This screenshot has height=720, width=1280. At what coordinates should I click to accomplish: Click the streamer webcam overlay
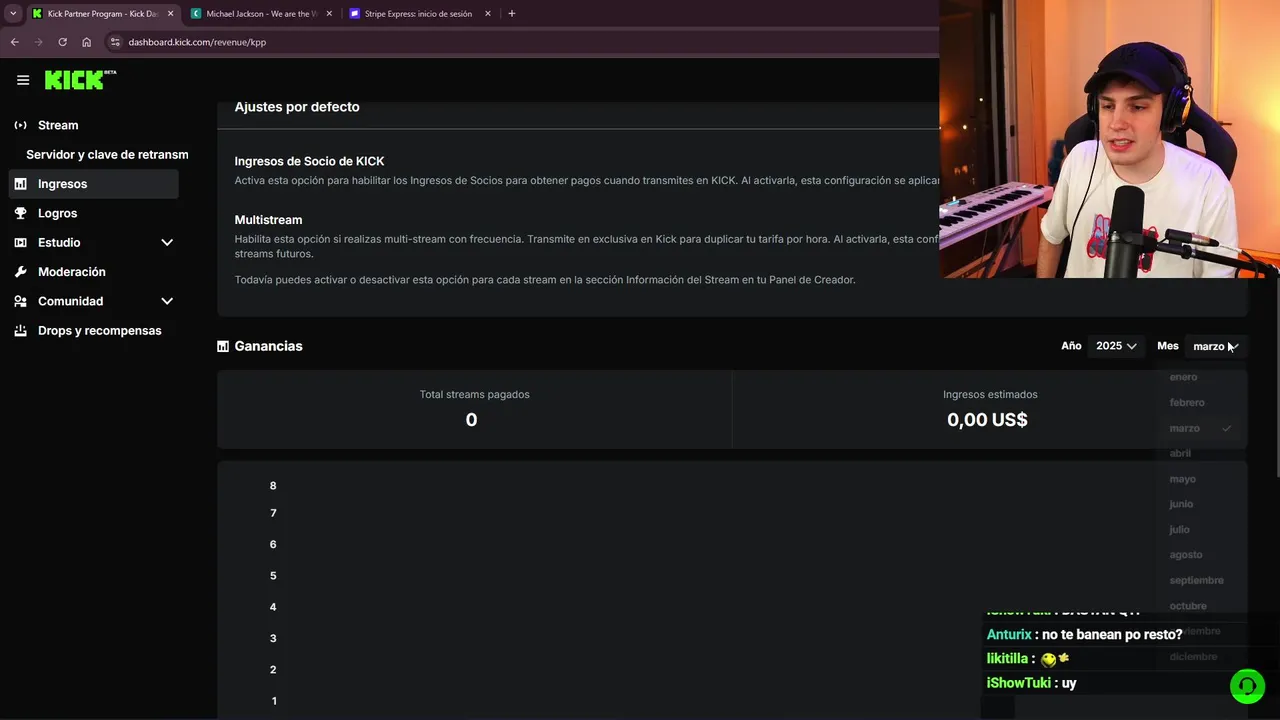pos(1109,139)
